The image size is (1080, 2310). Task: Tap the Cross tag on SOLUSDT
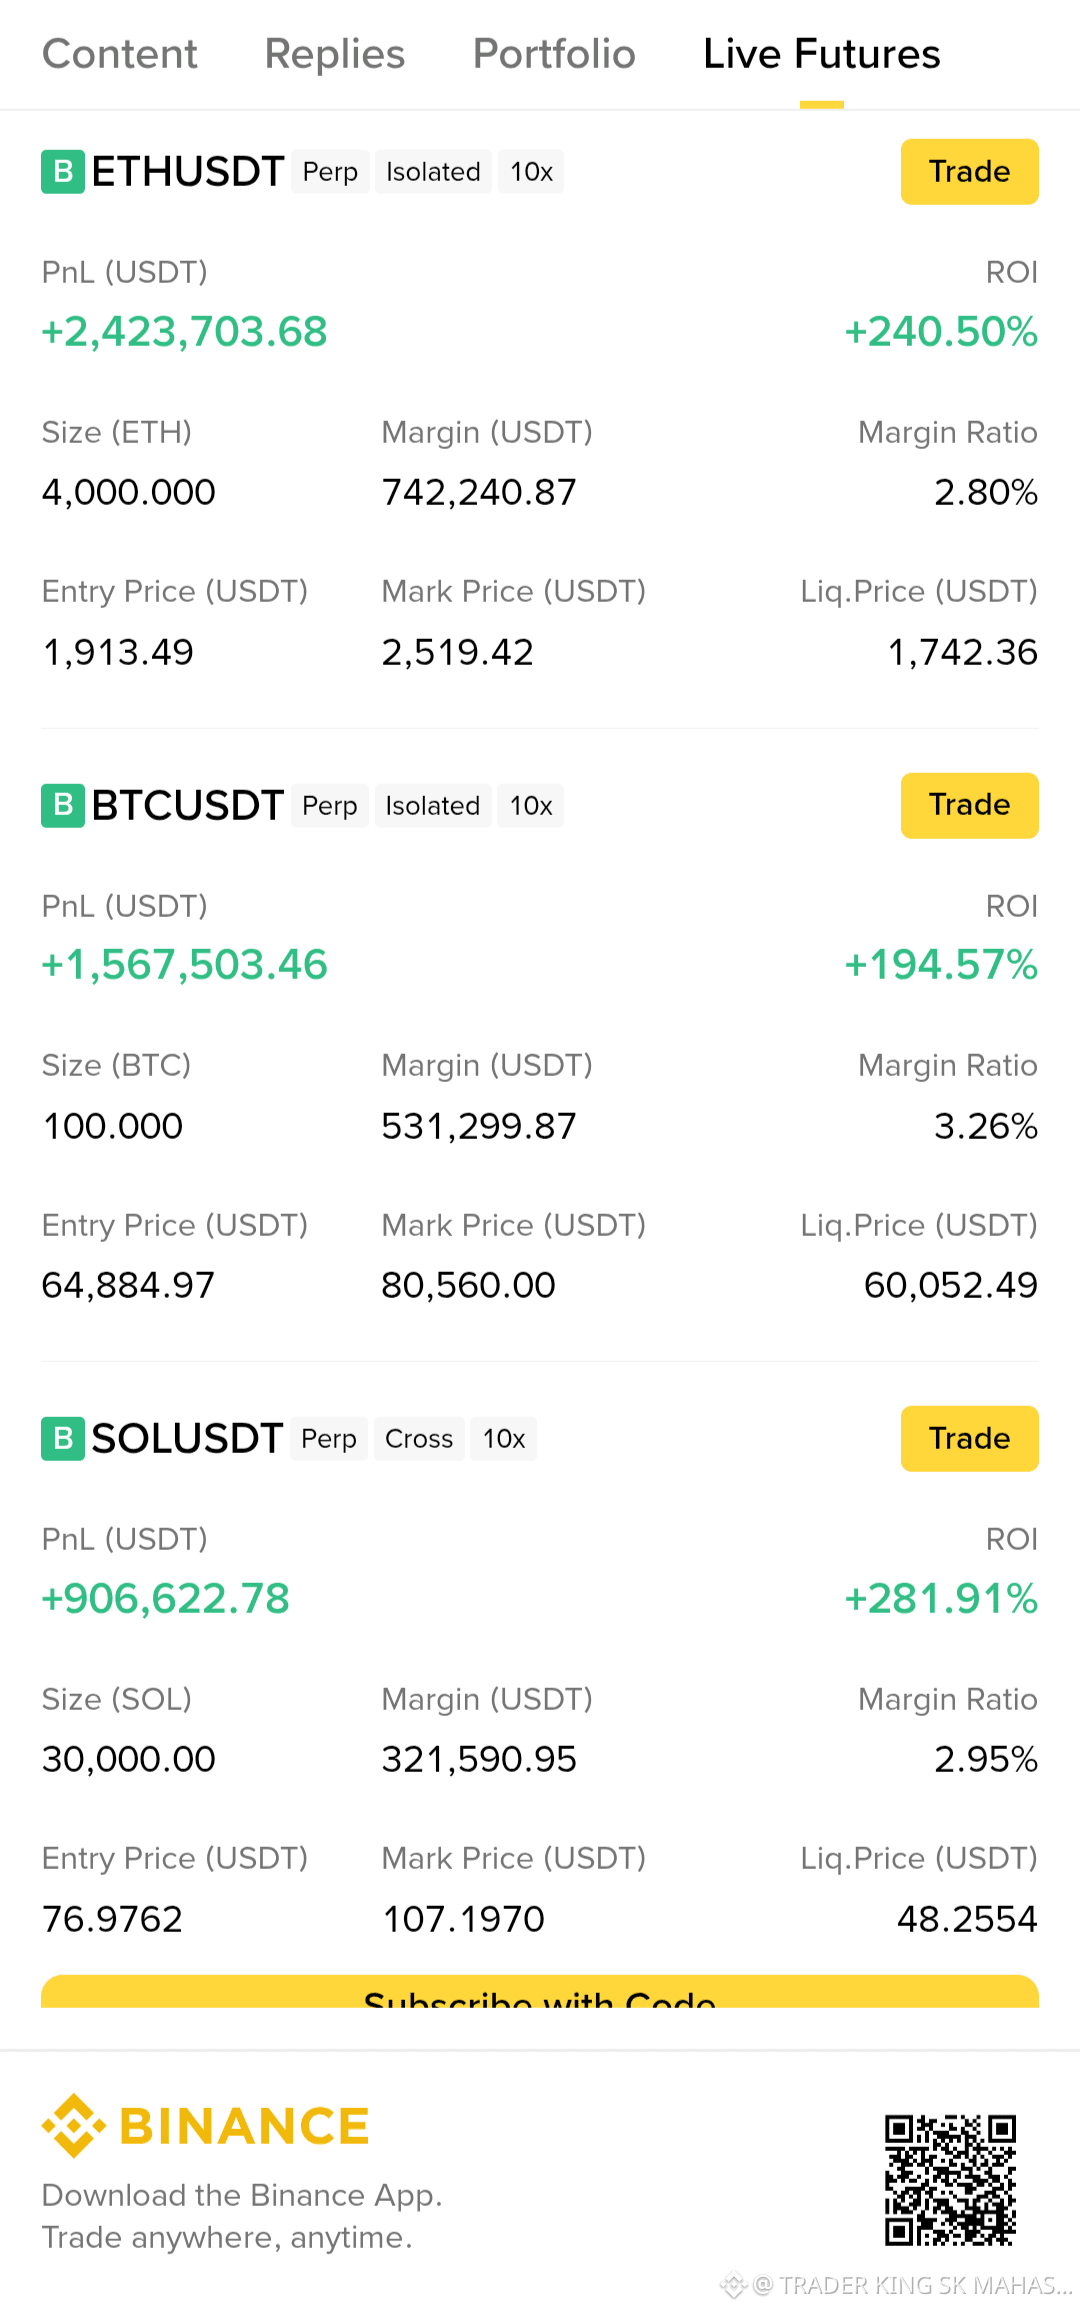click(419, 1439)
